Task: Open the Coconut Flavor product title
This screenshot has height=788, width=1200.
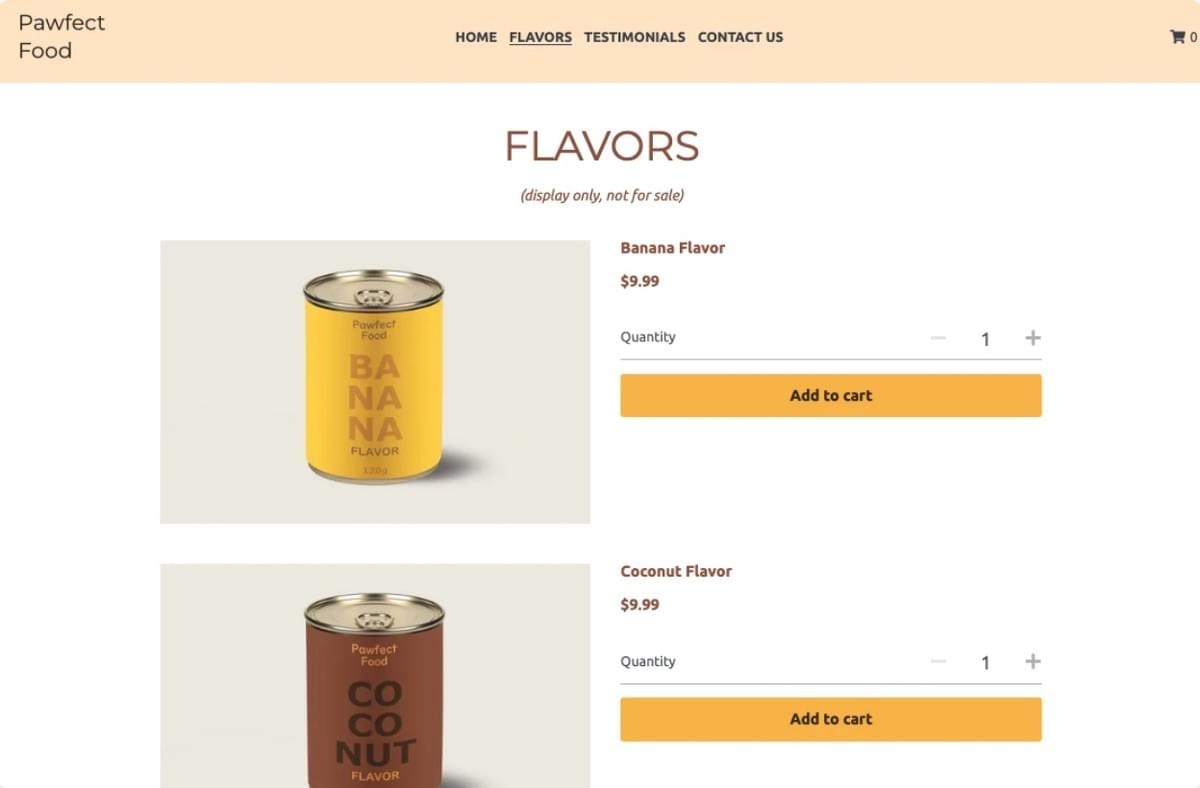Action: [676, 571]
